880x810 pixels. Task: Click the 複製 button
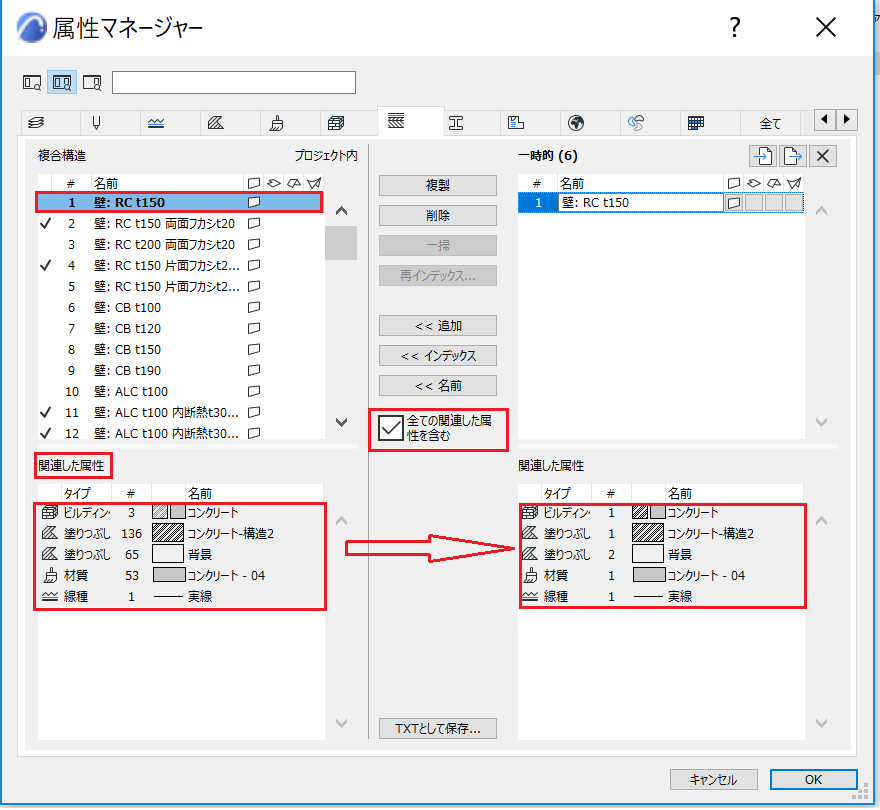(x=438, y=186)
